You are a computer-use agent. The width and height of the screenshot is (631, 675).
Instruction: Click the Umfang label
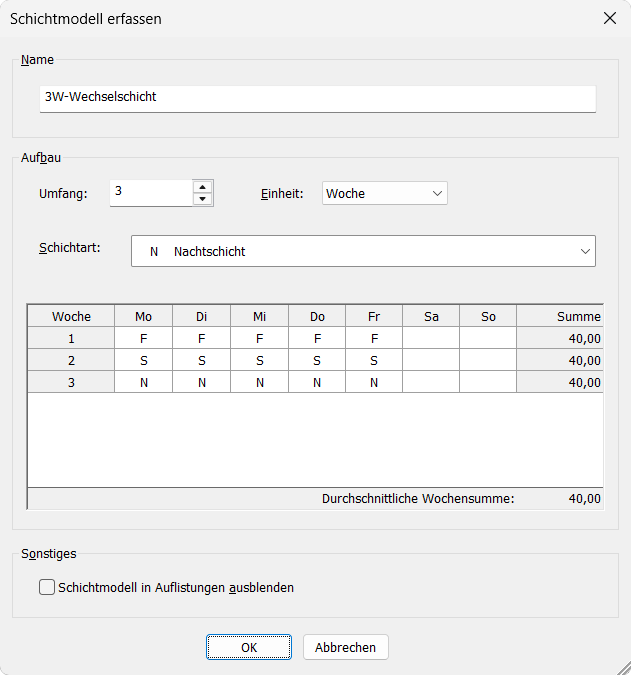pos(63,194)
